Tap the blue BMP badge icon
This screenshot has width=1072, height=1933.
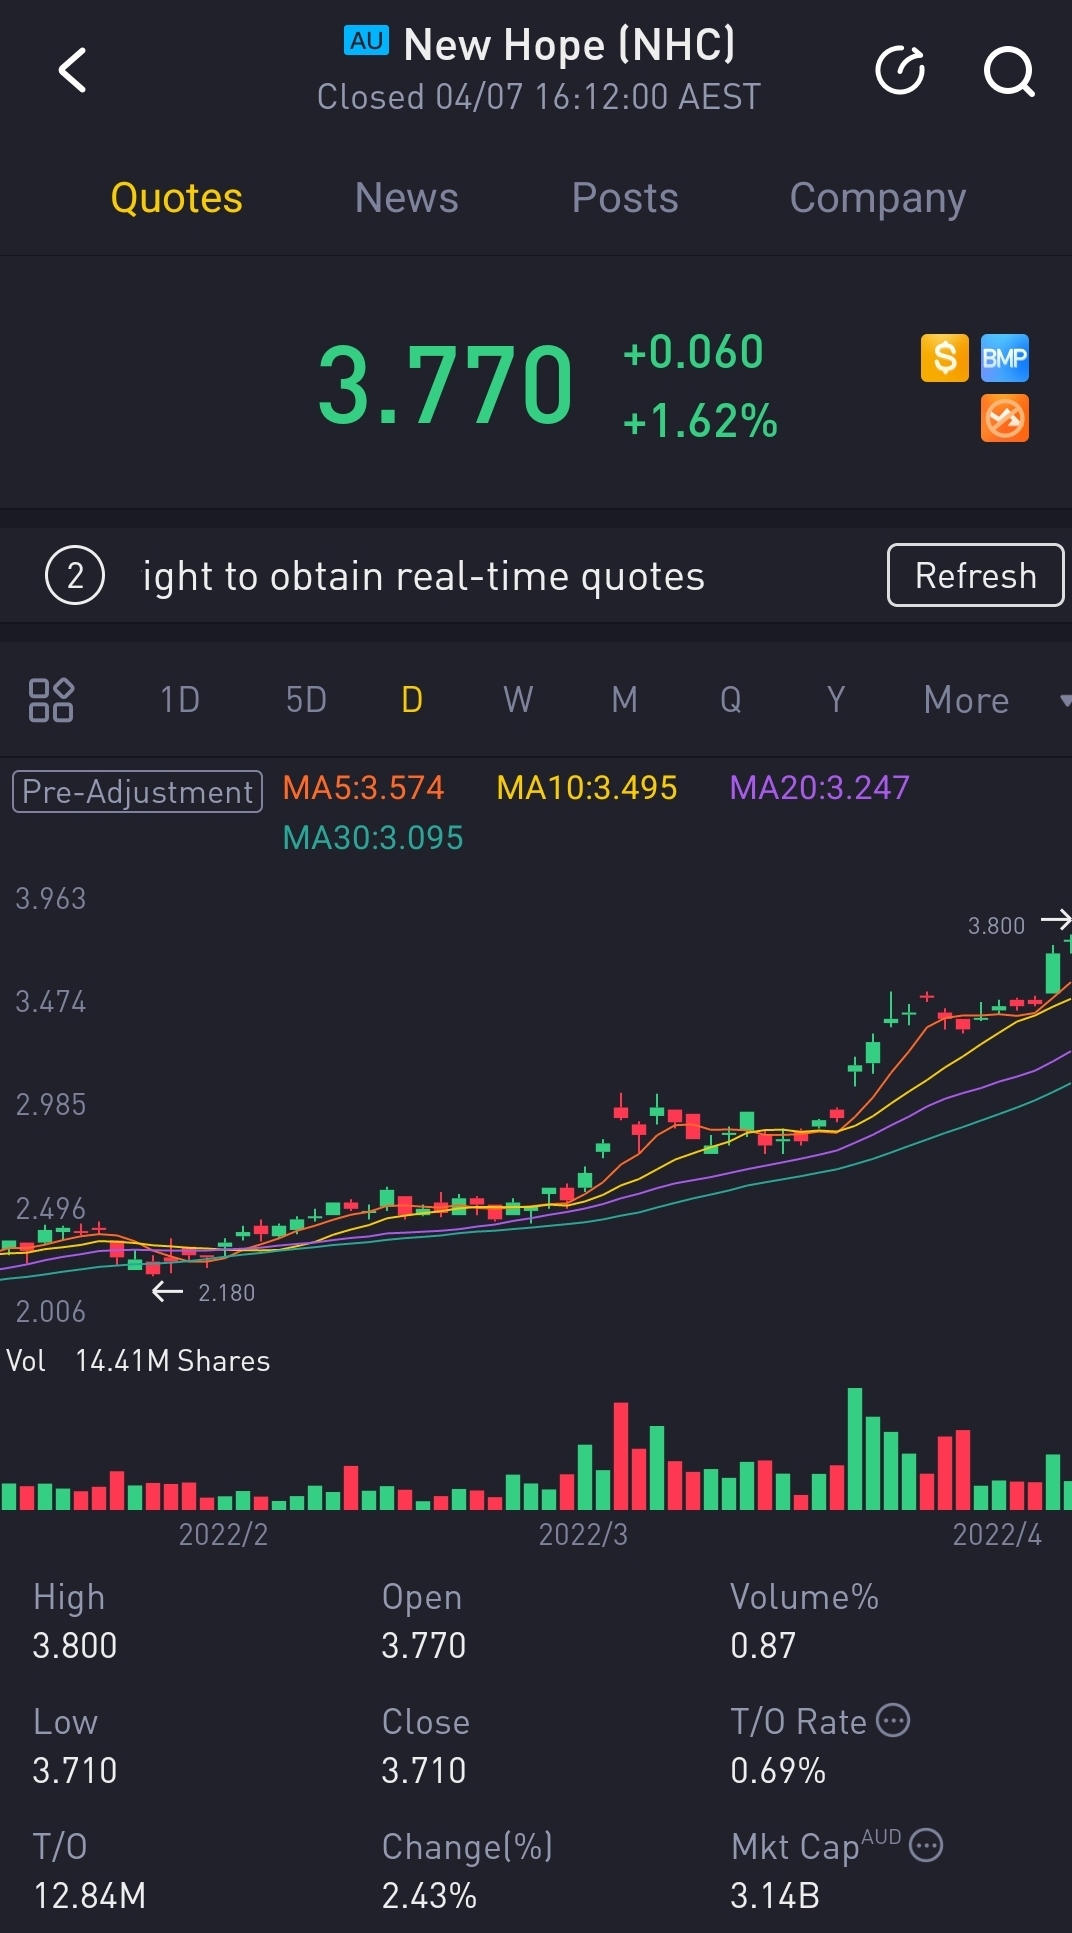tap(1004, 357)
